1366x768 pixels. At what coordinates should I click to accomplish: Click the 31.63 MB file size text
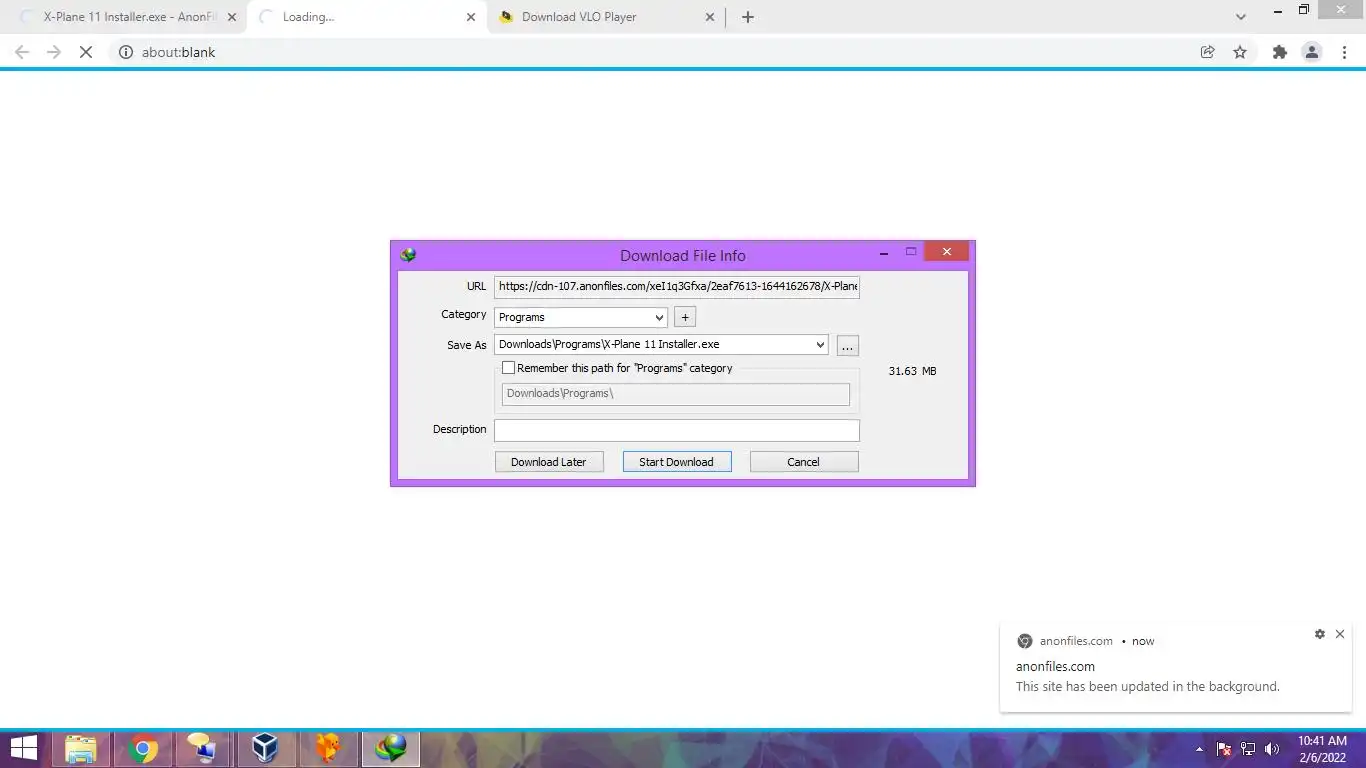click(912, 371)
